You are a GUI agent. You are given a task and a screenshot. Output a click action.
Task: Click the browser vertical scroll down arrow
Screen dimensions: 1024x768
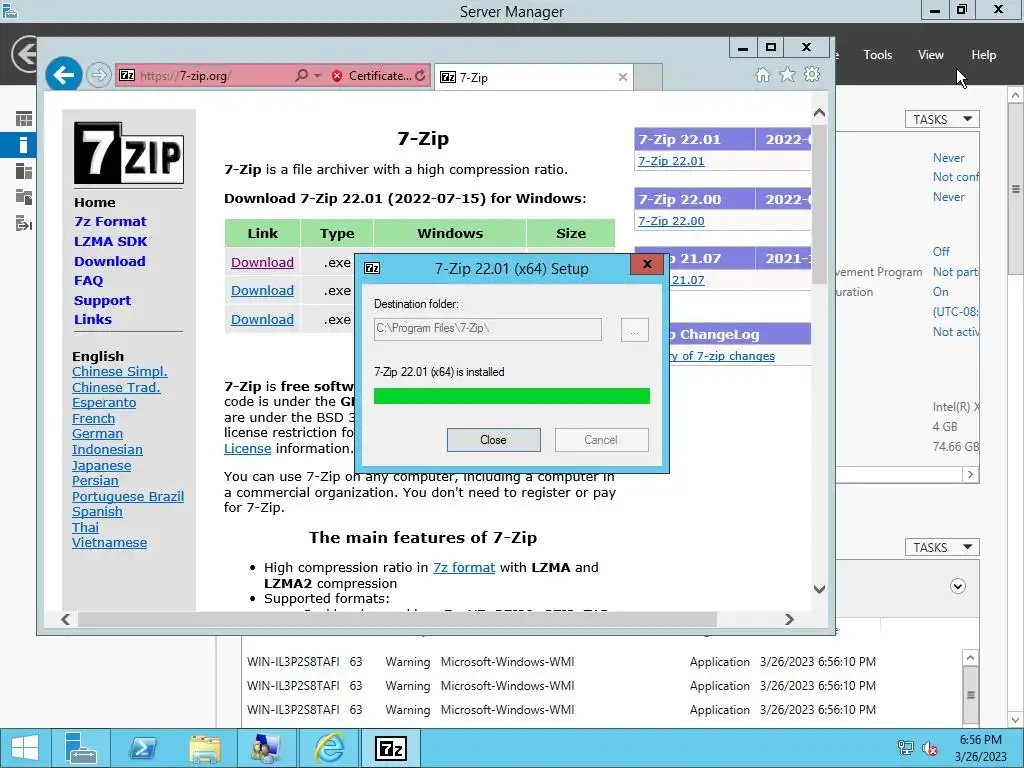click(819, 589)
